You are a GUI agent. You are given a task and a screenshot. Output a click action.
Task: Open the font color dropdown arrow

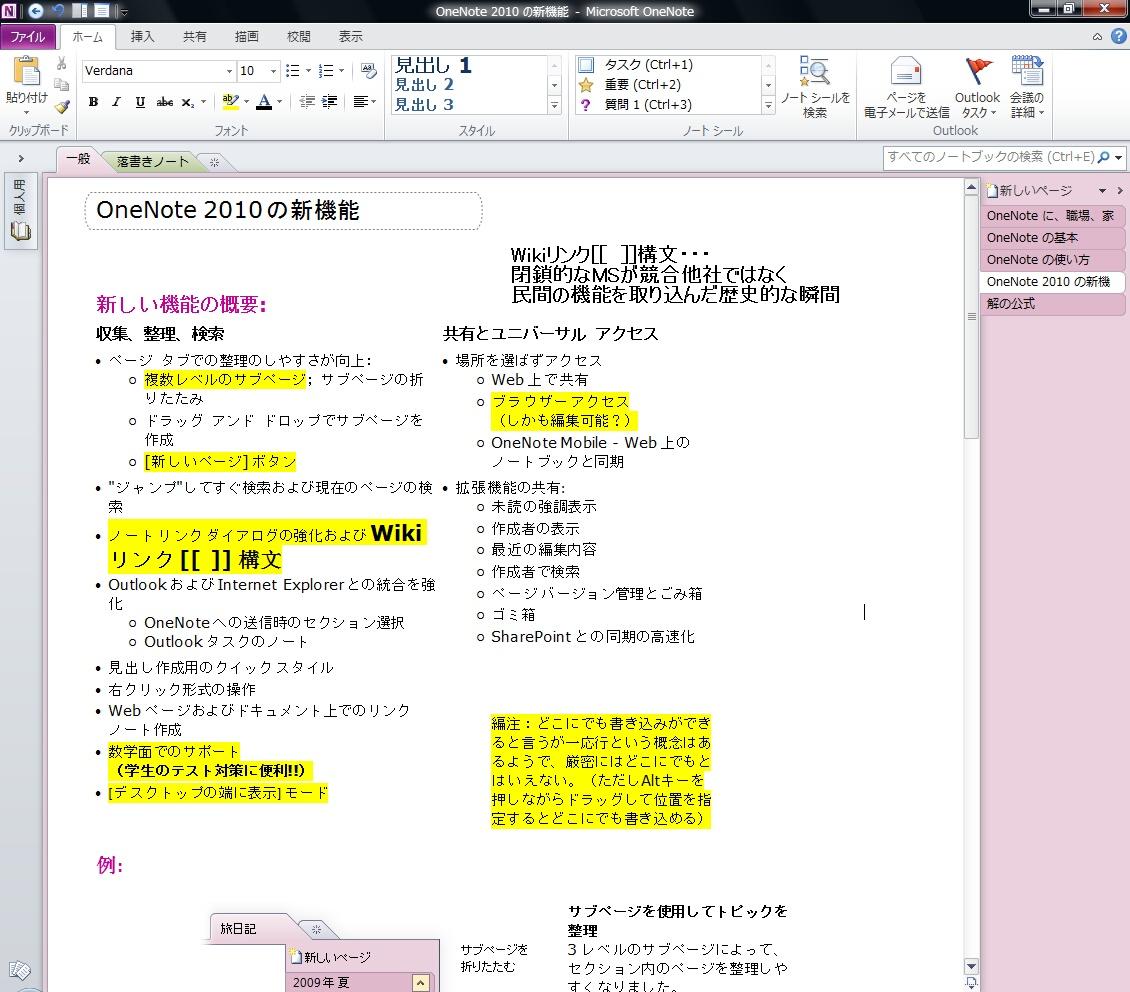(280, 102)
